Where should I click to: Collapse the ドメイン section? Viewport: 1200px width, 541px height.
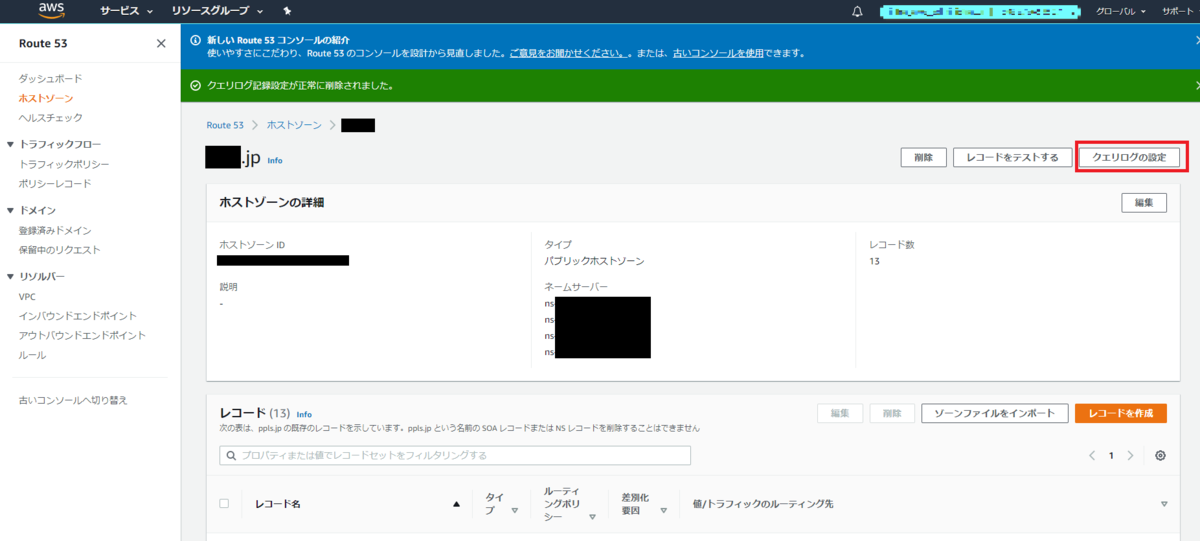[10, 211]
